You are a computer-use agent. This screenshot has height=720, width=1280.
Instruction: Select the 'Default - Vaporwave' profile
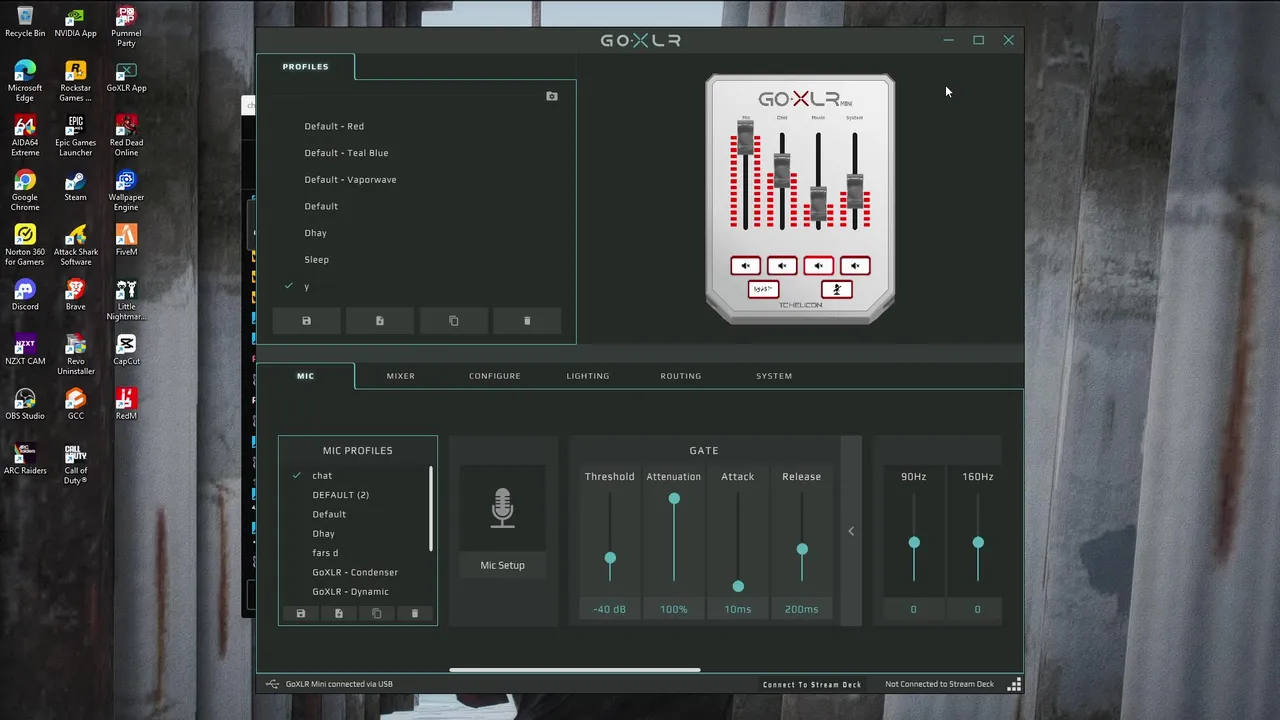350,180
